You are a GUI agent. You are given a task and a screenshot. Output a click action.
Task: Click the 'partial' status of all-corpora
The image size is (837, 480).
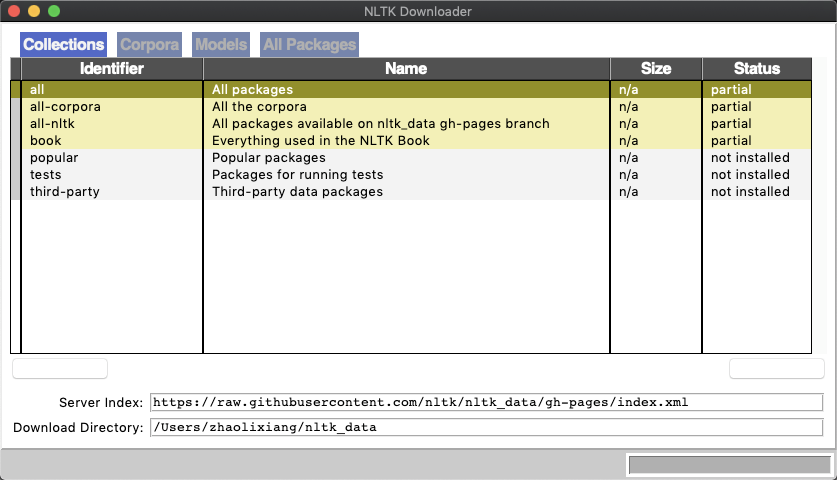point(731,107)
